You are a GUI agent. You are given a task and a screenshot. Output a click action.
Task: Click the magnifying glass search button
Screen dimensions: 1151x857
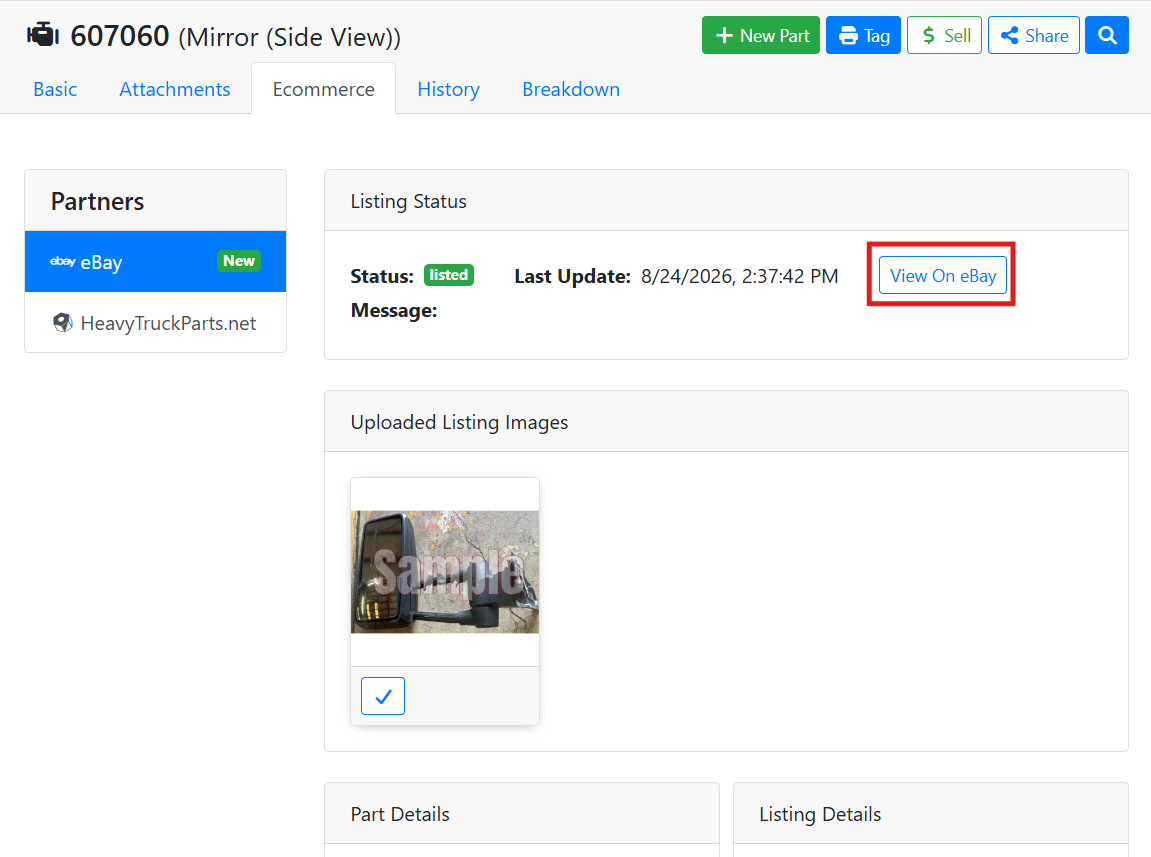1107,35
